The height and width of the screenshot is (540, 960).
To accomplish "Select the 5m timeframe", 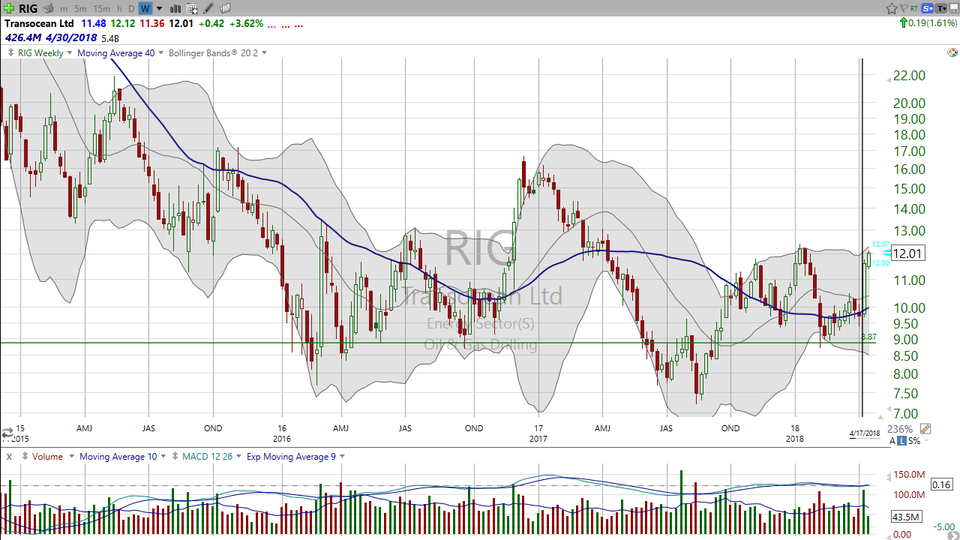I will click(80, 9).
